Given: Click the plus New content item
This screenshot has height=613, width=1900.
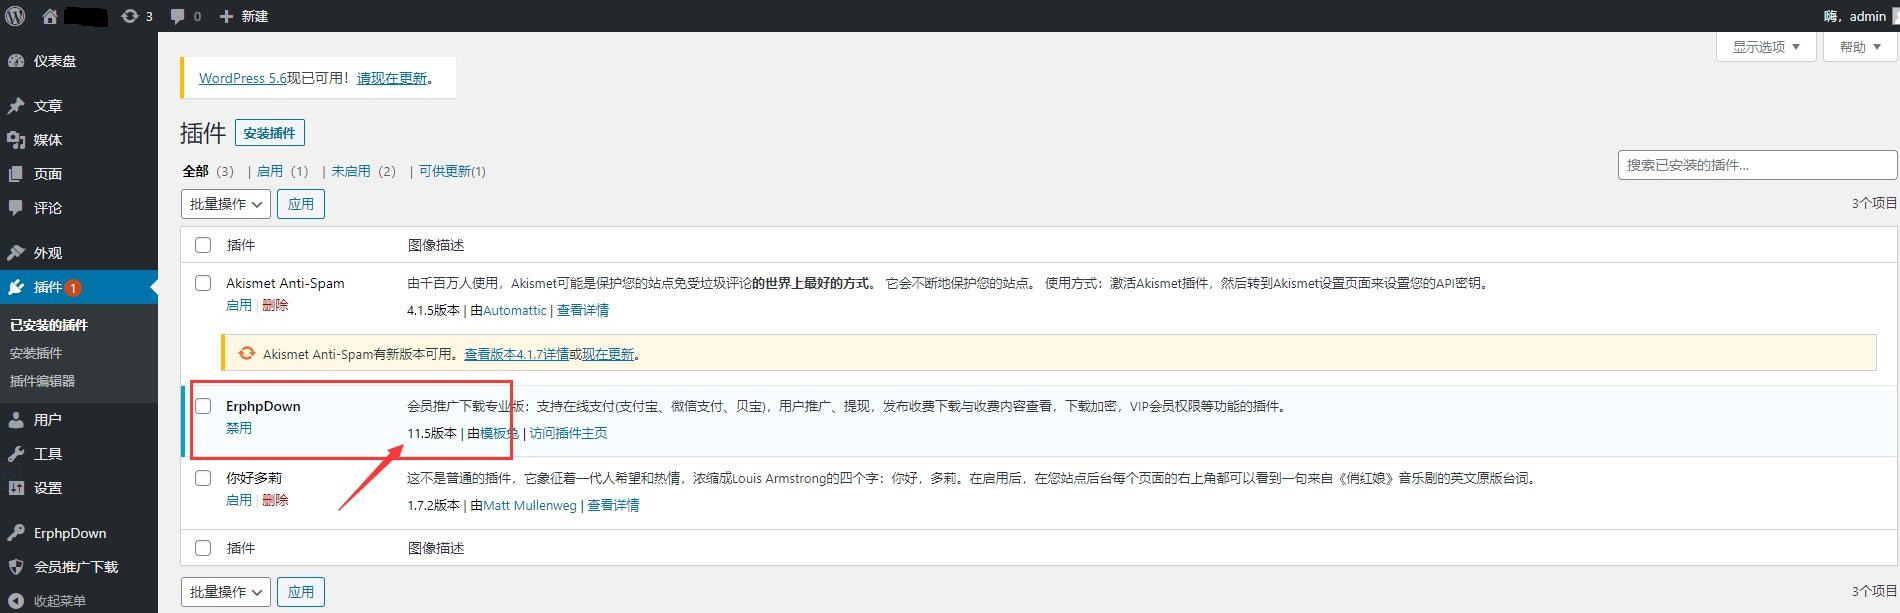Looking at the screenshot, I should [x=243, y=16].
